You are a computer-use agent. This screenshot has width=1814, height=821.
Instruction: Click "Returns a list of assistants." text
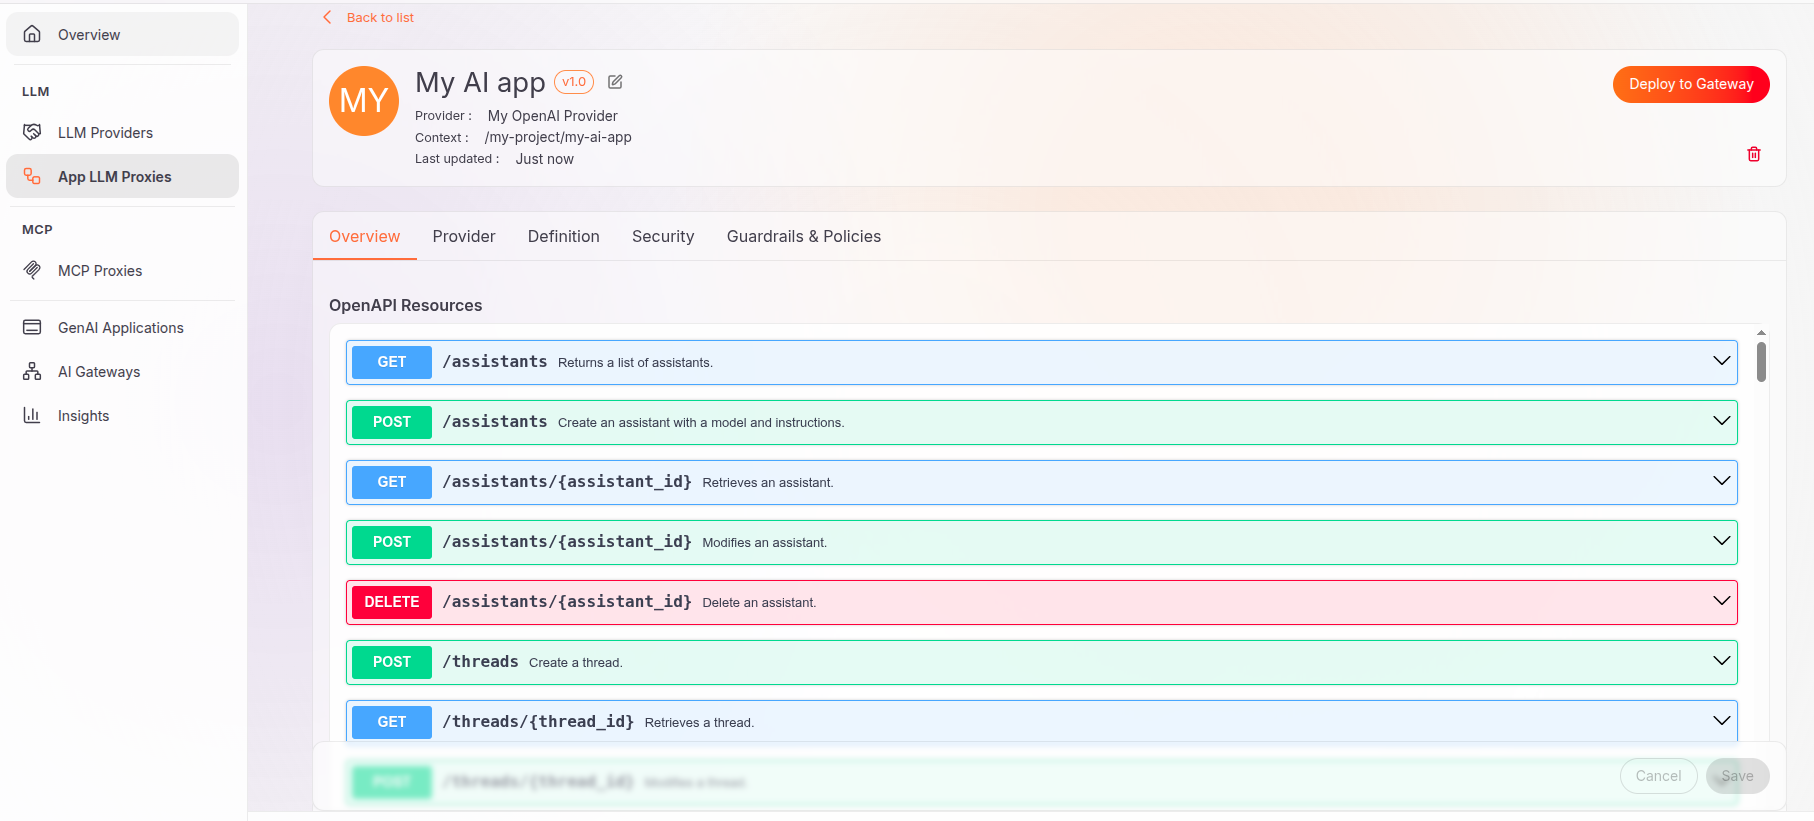coord(635,362)
